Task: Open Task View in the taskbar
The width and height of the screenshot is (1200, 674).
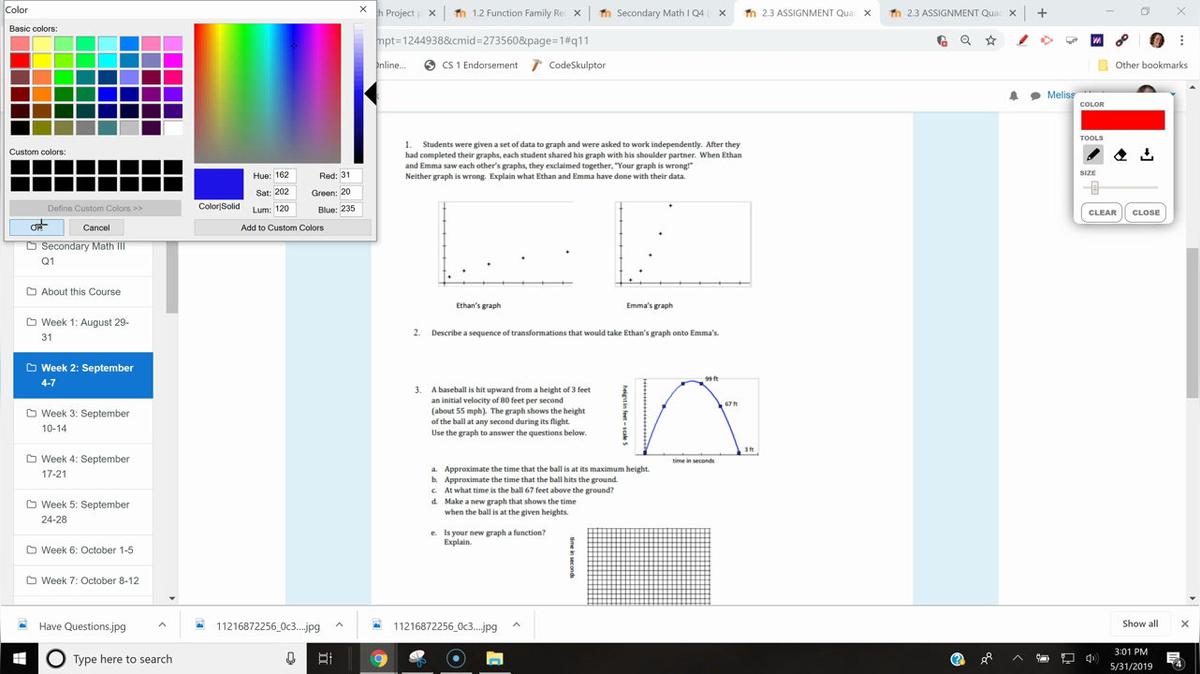Action: click(325, 659)
